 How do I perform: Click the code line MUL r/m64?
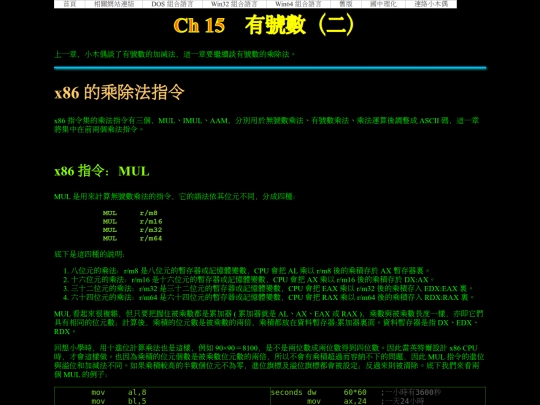click(x=133, y=238)
